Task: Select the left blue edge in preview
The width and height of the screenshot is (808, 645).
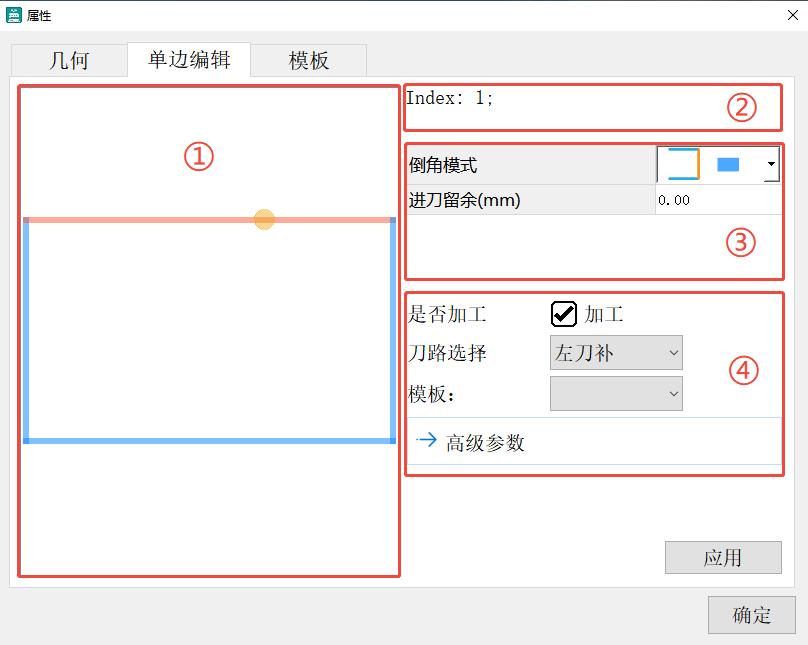Action: [26, 330]
